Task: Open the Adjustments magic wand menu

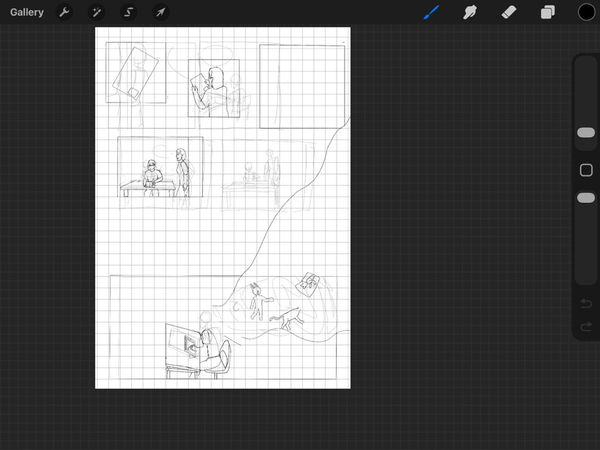Action: [x=96, y=12]
